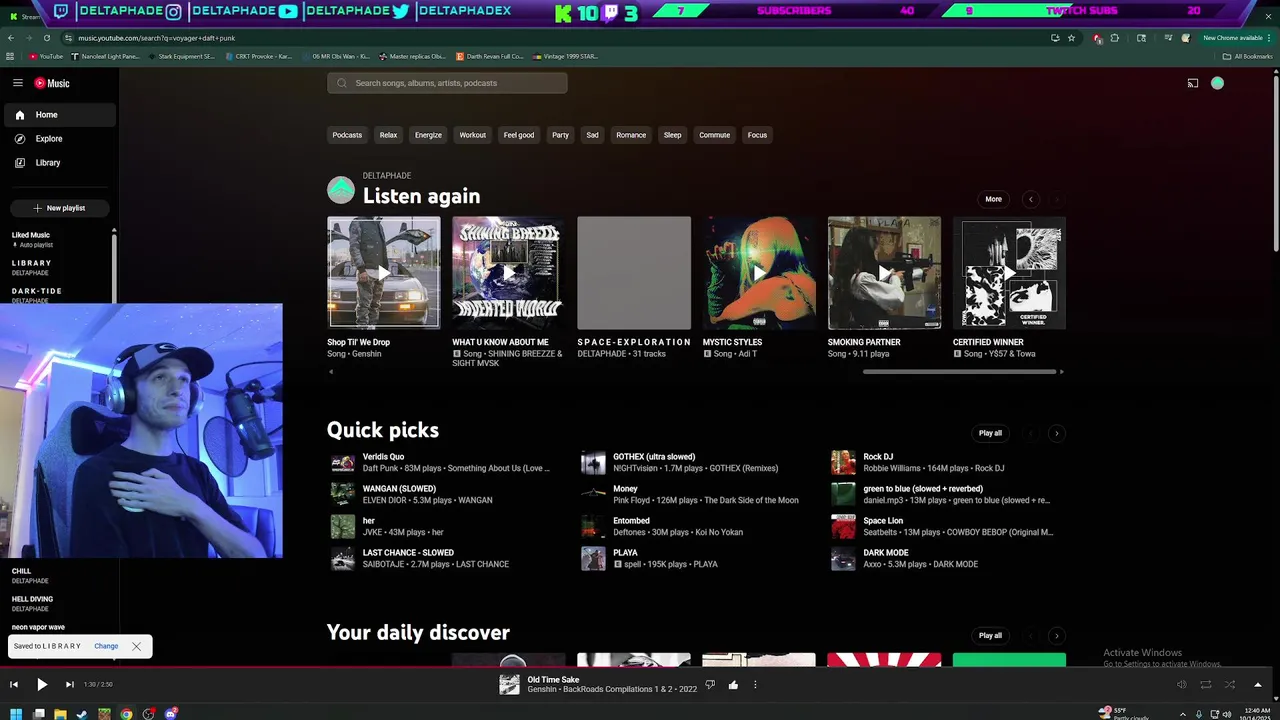Click the New Chrome available button
This screenshot has width=1280, height=720.
(x=1236, y=38)
